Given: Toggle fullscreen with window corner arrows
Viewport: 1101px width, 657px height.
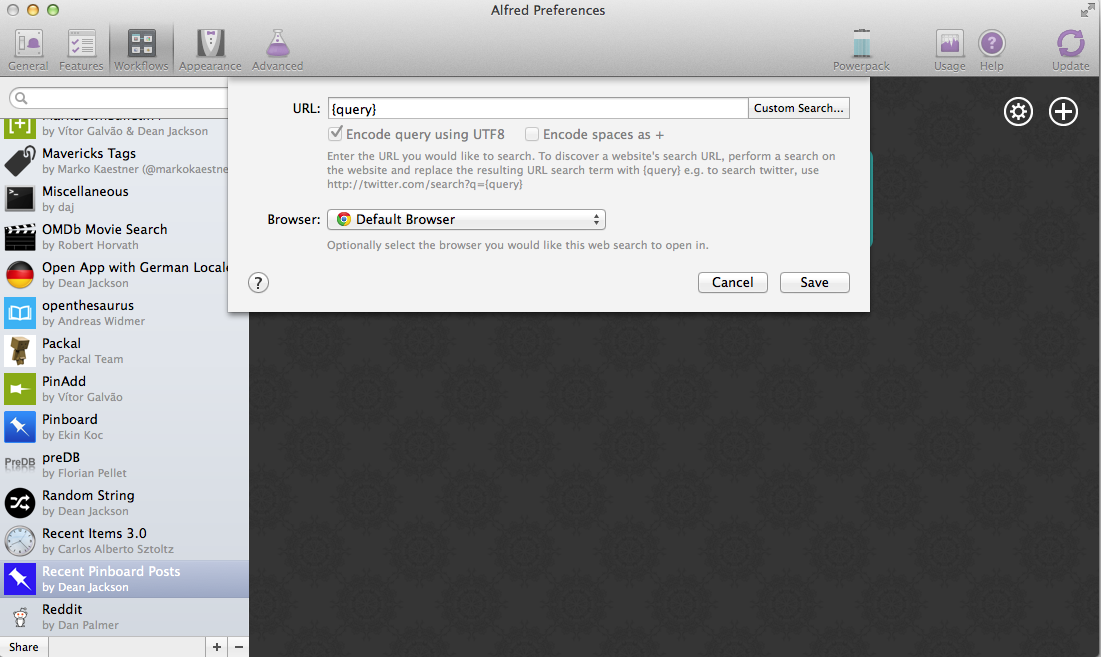Looking at the screenshot, I should pos(1087,10).
